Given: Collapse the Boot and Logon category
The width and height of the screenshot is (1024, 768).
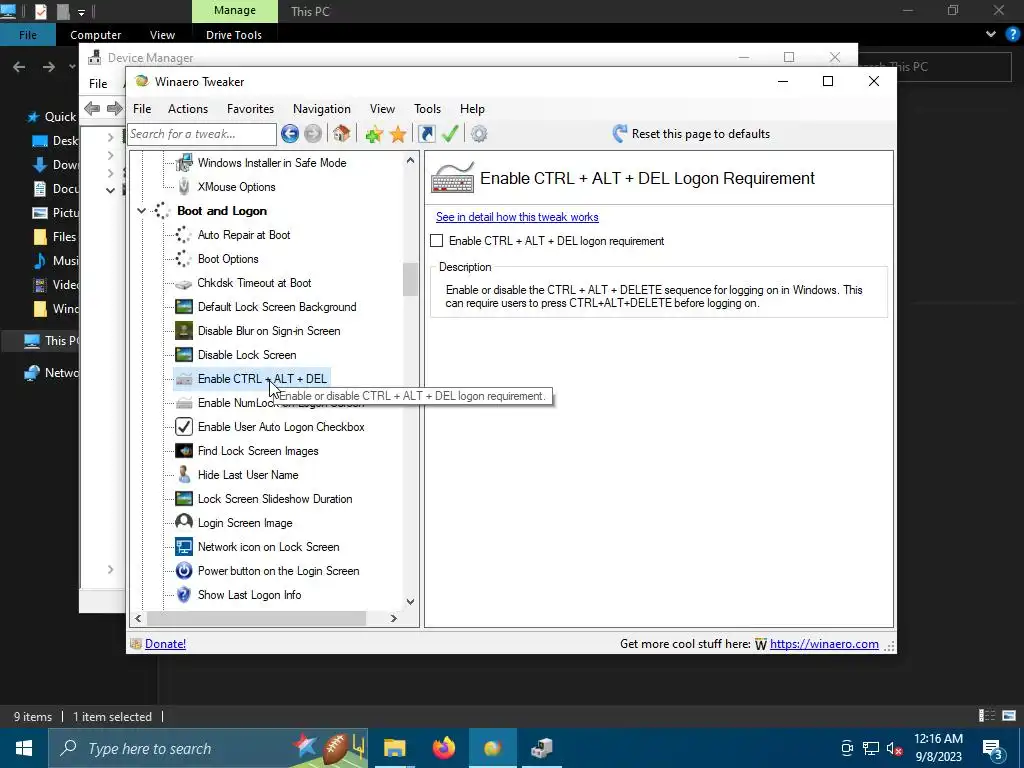Looking at the screenshot, I should [x=141, y=211].
